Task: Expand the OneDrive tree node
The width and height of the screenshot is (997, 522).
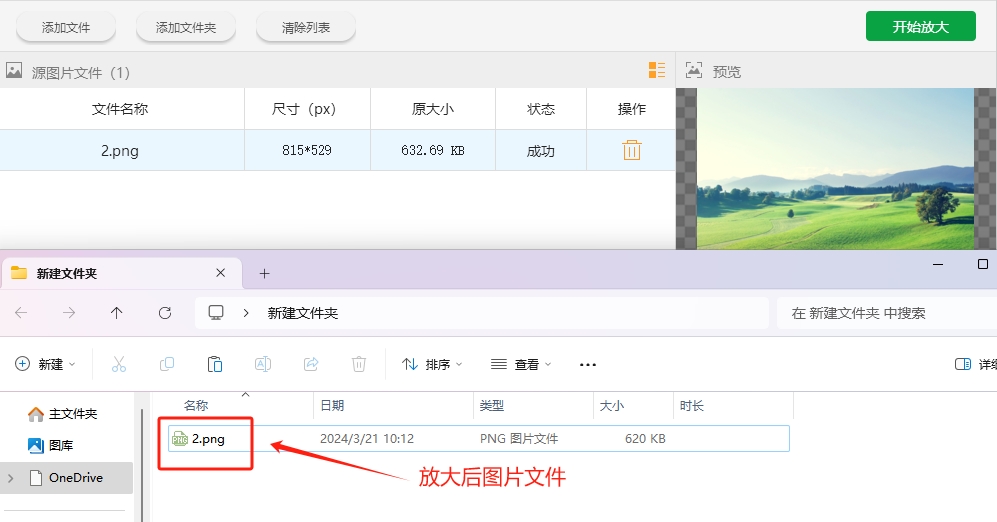Action: coord(11,478)
